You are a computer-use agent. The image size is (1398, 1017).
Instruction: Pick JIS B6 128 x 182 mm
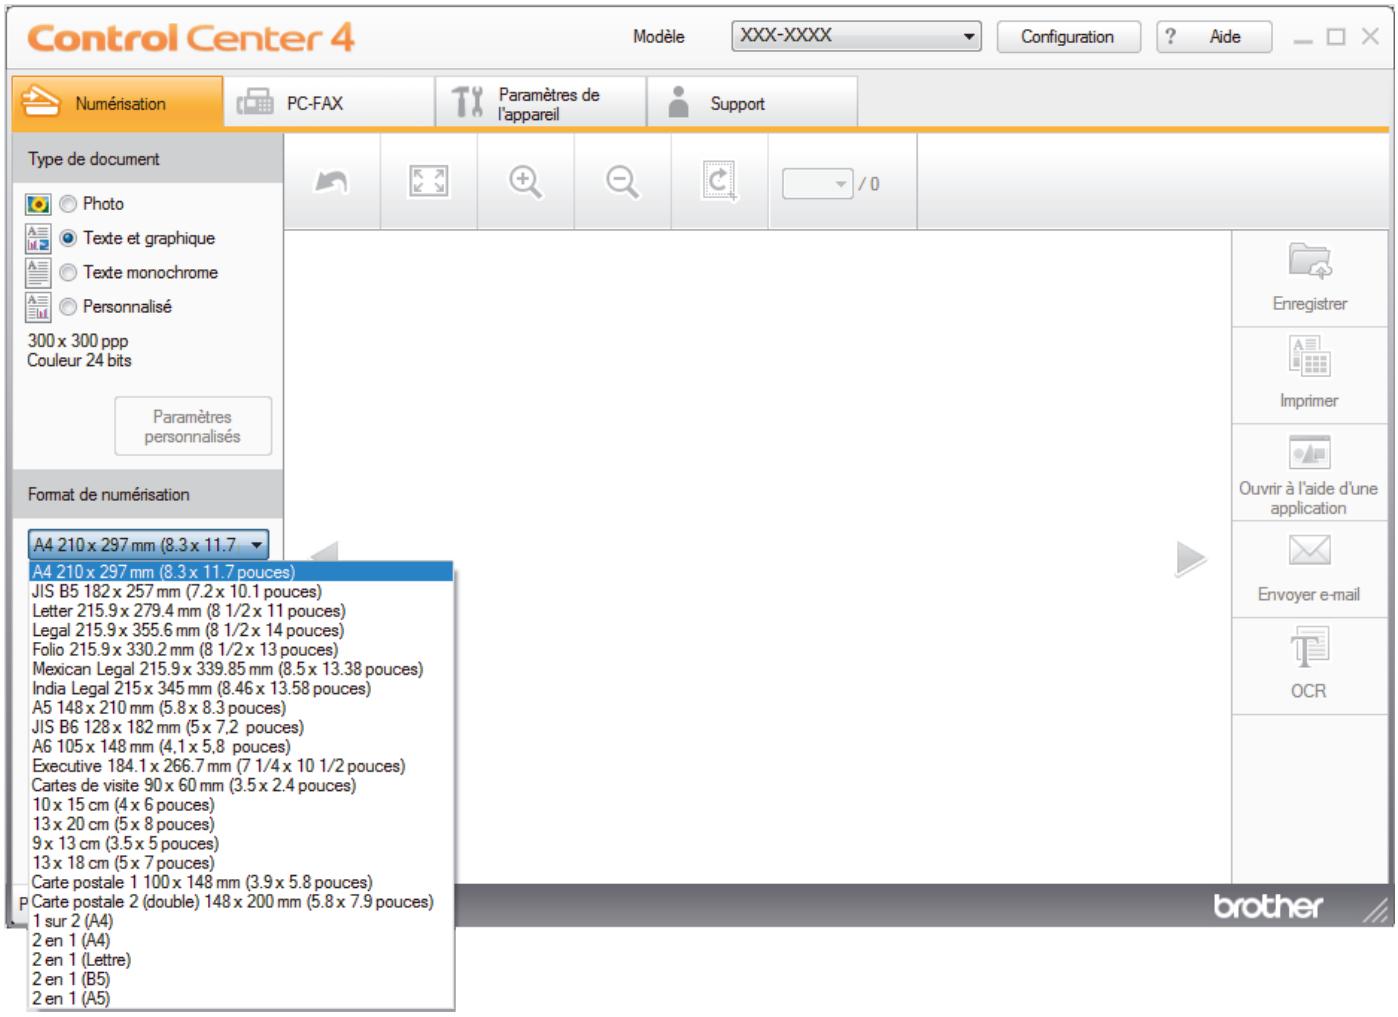coord(241,727)
